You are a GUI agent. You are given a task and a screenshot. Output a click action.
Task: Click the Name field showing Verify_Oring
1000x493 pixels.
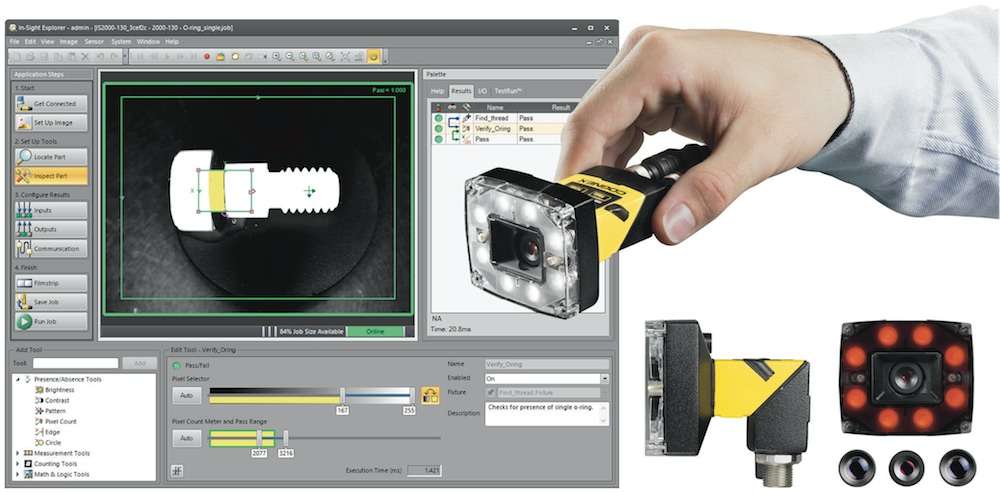(x=547, y=364)
